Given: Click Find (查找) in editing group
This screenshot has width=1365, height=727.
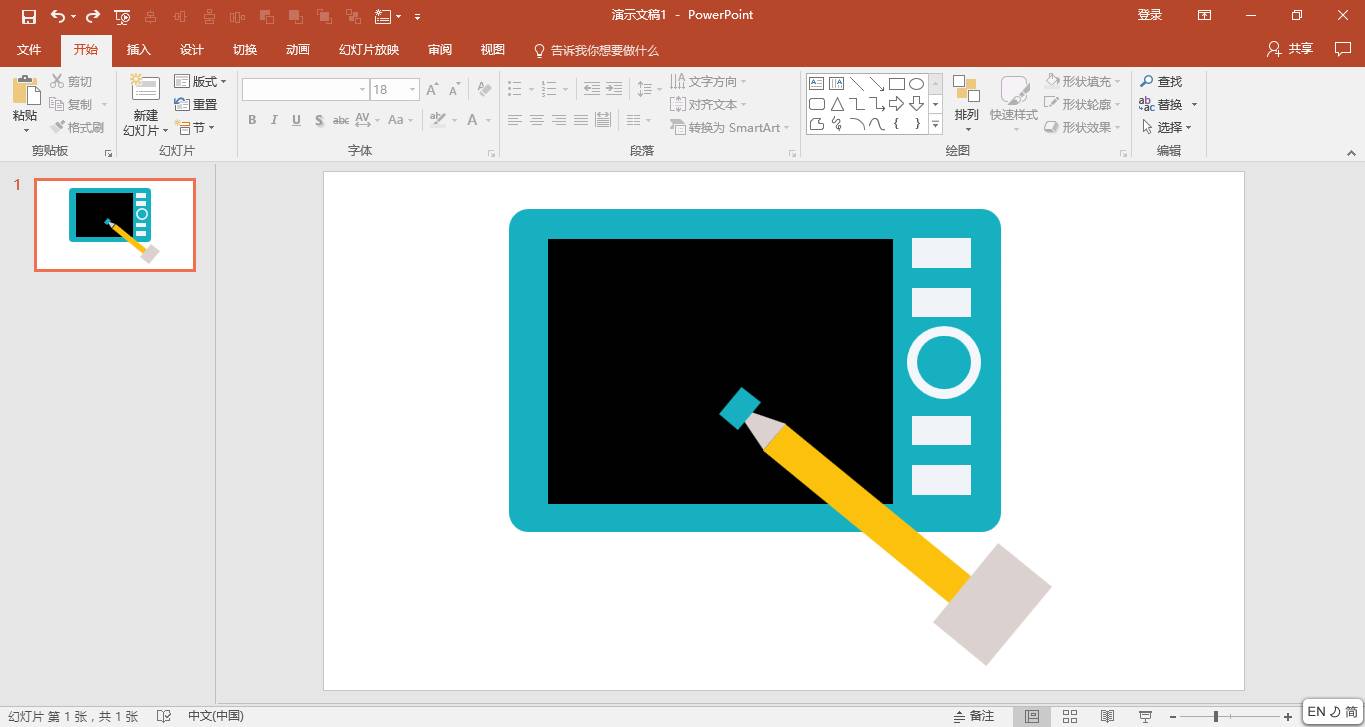Looking at the screenshot, I should [1161, 81].
